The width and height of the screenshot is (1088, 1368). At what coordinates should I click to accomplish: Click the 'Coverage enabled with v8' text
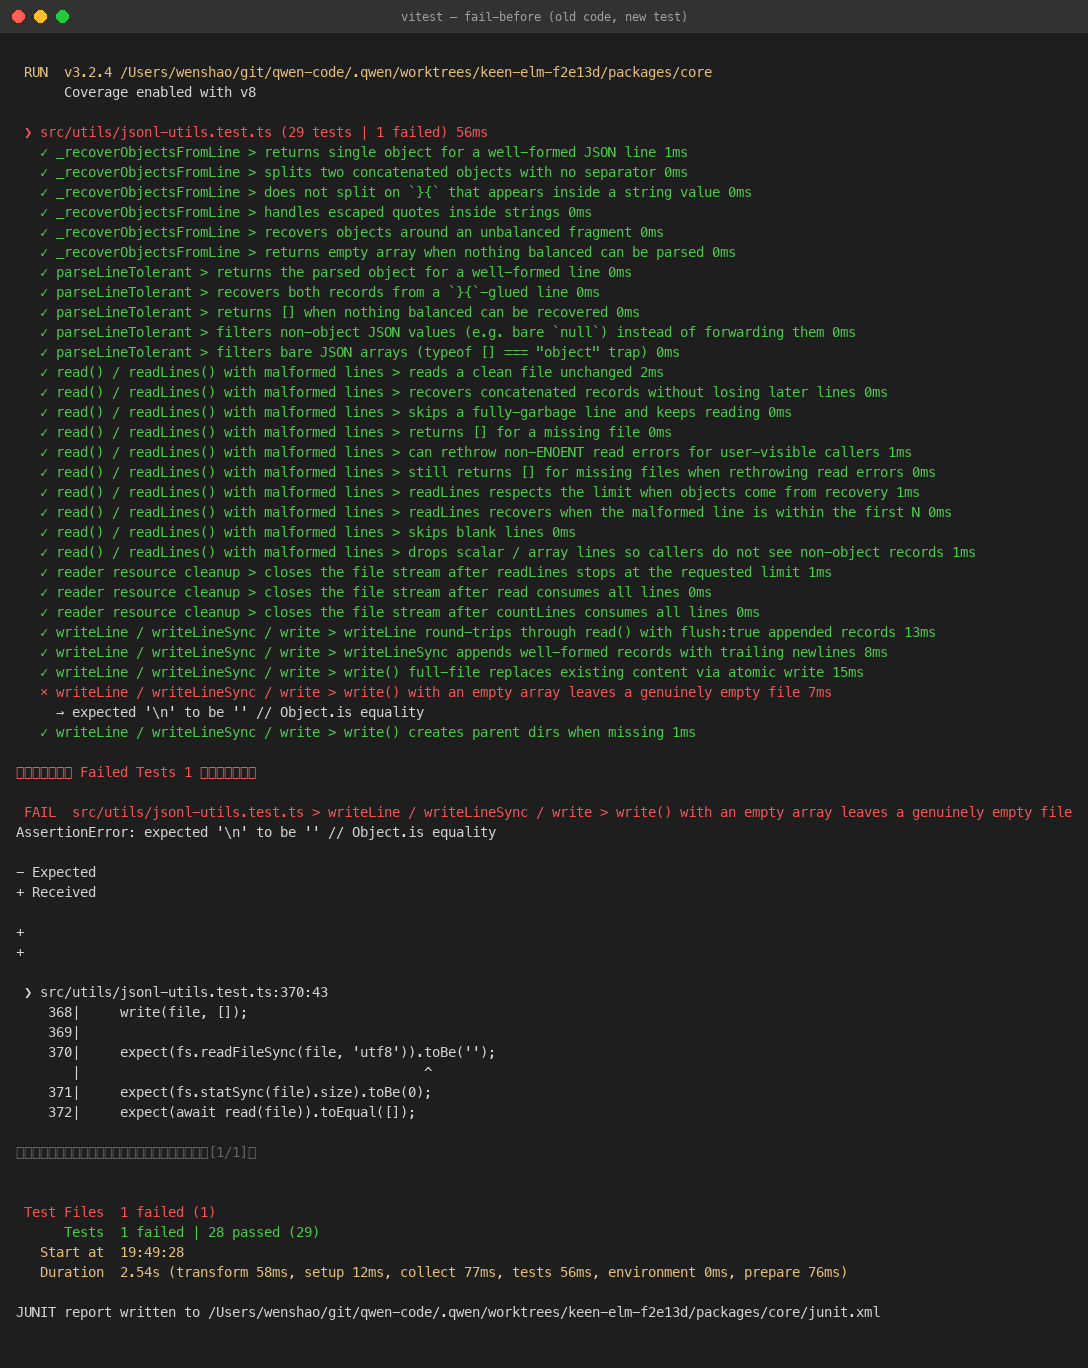[x=160, y=92]
